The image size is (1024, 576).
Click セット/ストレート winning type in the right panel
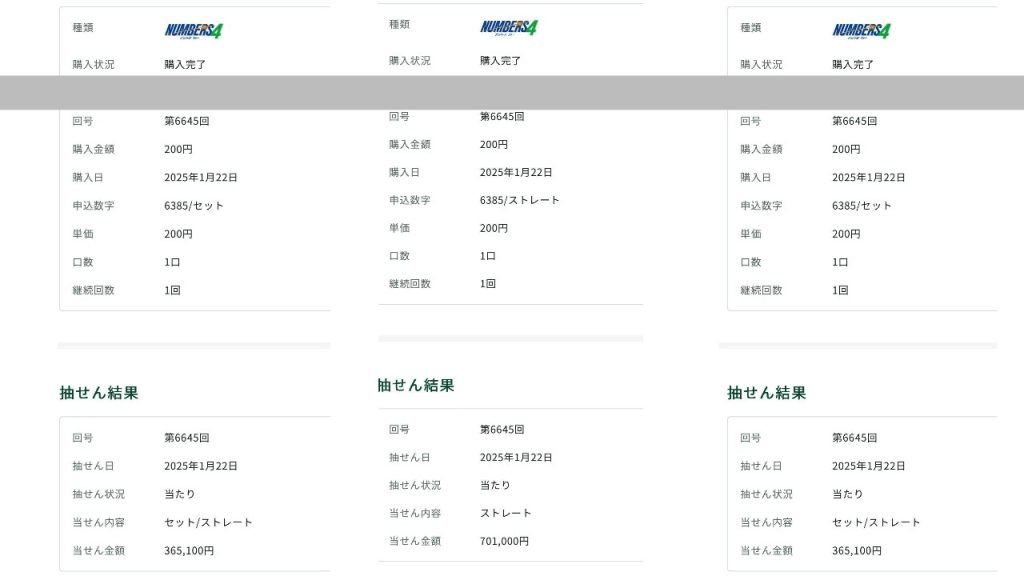tap(876, 522)
